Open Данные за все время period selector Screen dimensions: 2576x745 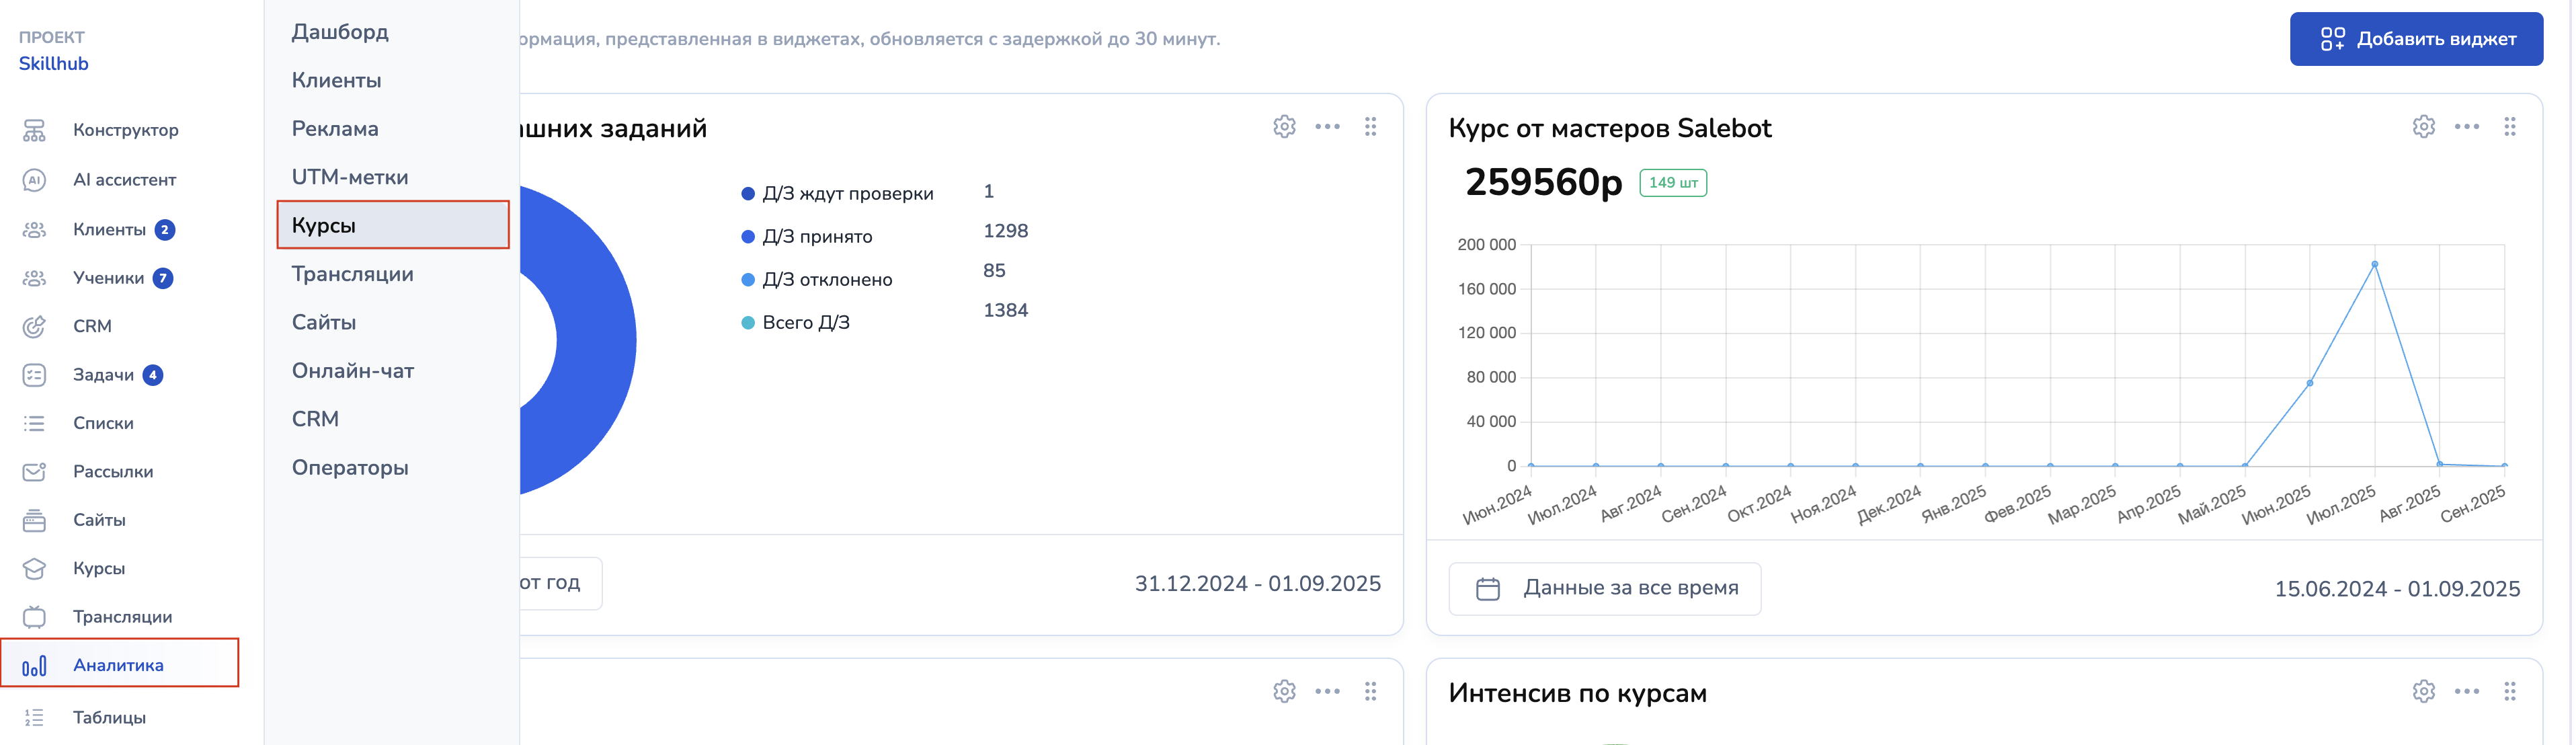[1604, 589]
